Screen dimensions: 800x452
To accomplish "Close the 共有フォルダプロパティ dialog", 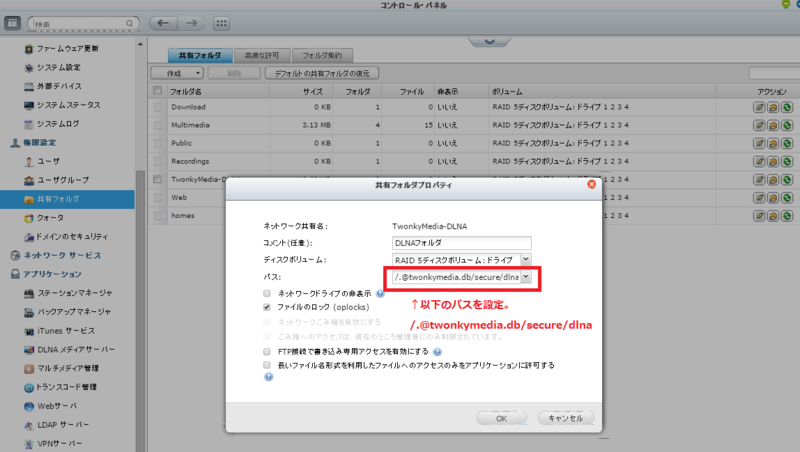I will tap(591, 184).
